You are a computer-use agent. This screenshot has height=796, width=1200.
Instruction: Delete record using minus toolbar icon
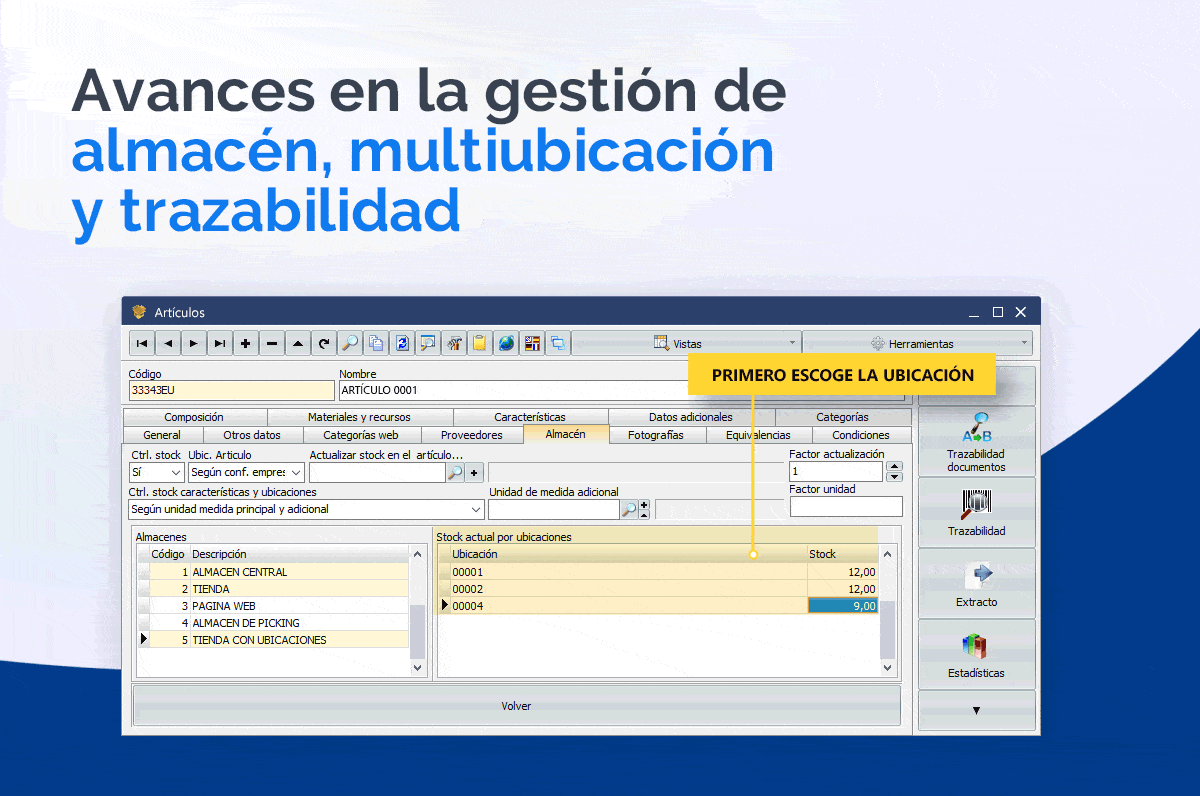tap(272, 344)
